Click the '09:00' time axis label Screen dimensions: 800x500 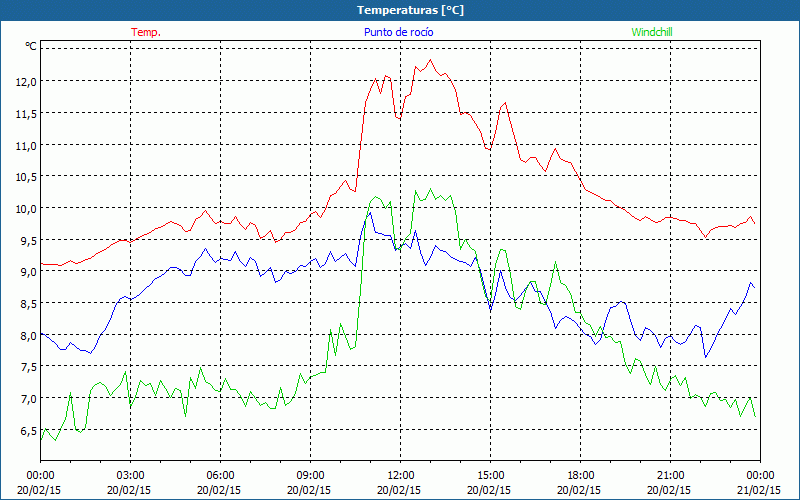coord(310,476)
